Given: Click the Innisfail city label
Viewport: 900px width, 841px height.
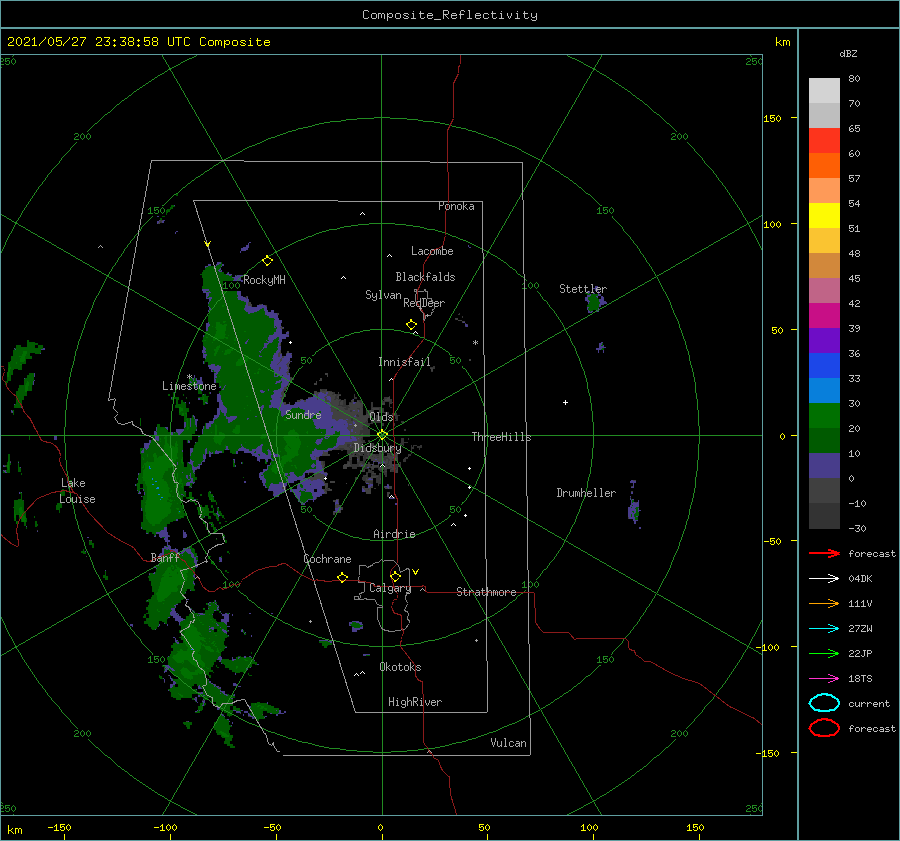Looking at the screenshot, I should point(404,362).
